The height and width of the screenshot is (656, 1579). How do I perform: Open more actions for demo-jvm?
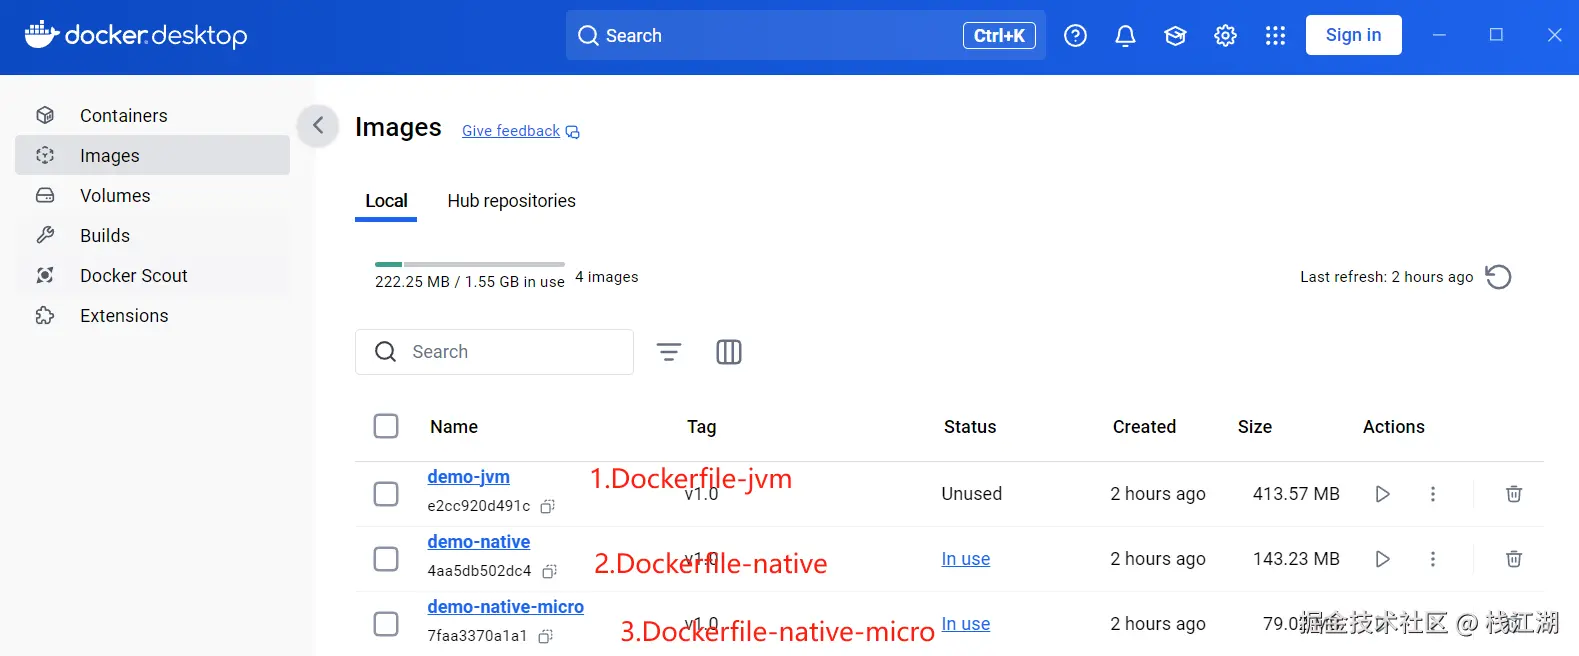[1433, 494]
